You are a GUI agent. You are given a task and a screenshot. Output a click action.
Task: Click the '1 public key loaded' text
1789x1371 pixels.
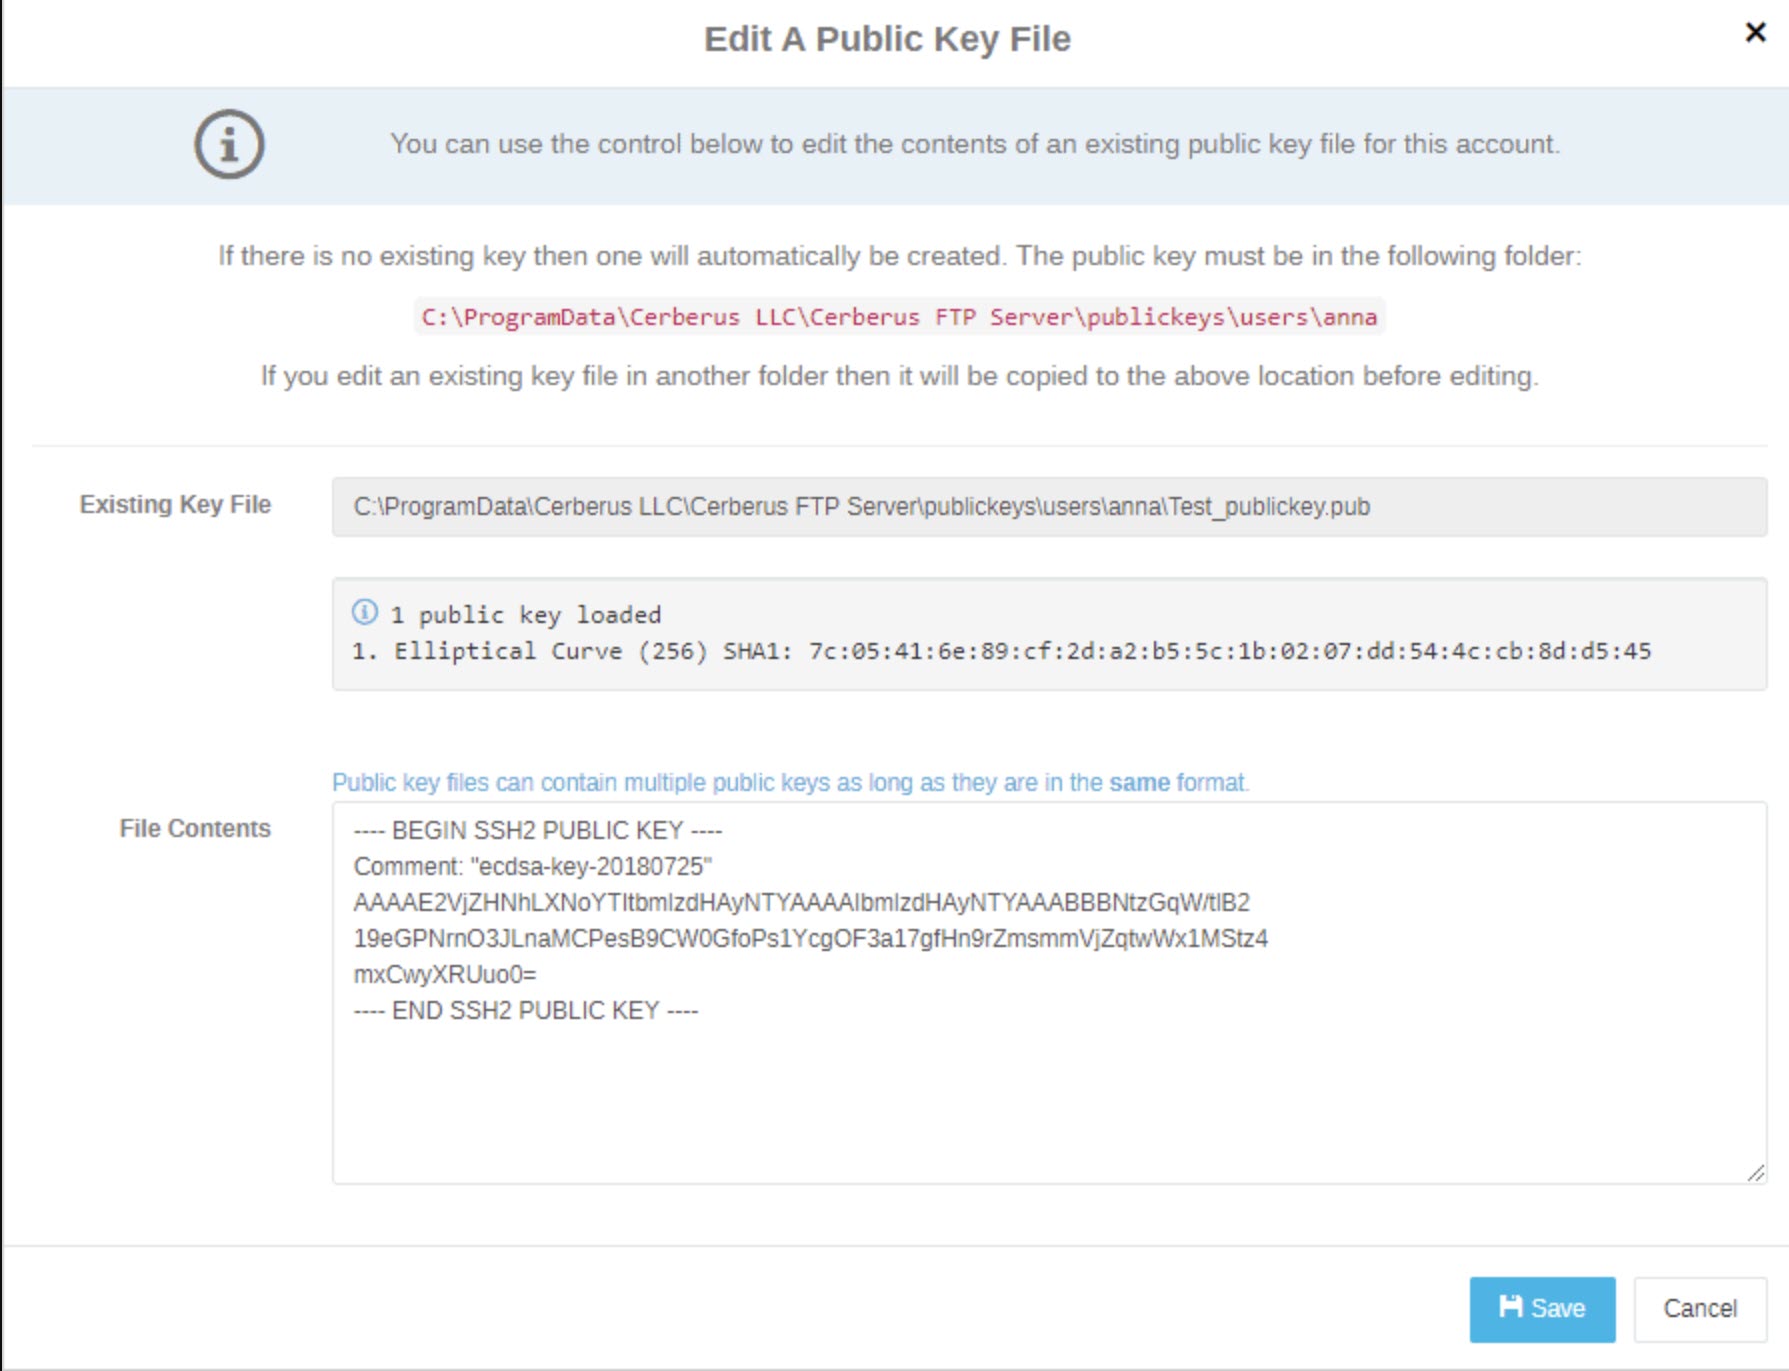526,615
